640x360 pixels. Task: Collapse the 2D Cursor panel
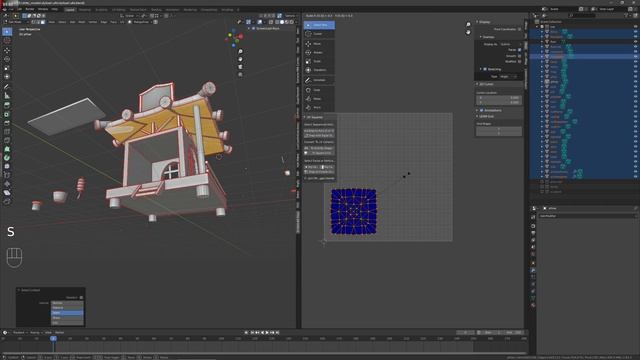477,84
